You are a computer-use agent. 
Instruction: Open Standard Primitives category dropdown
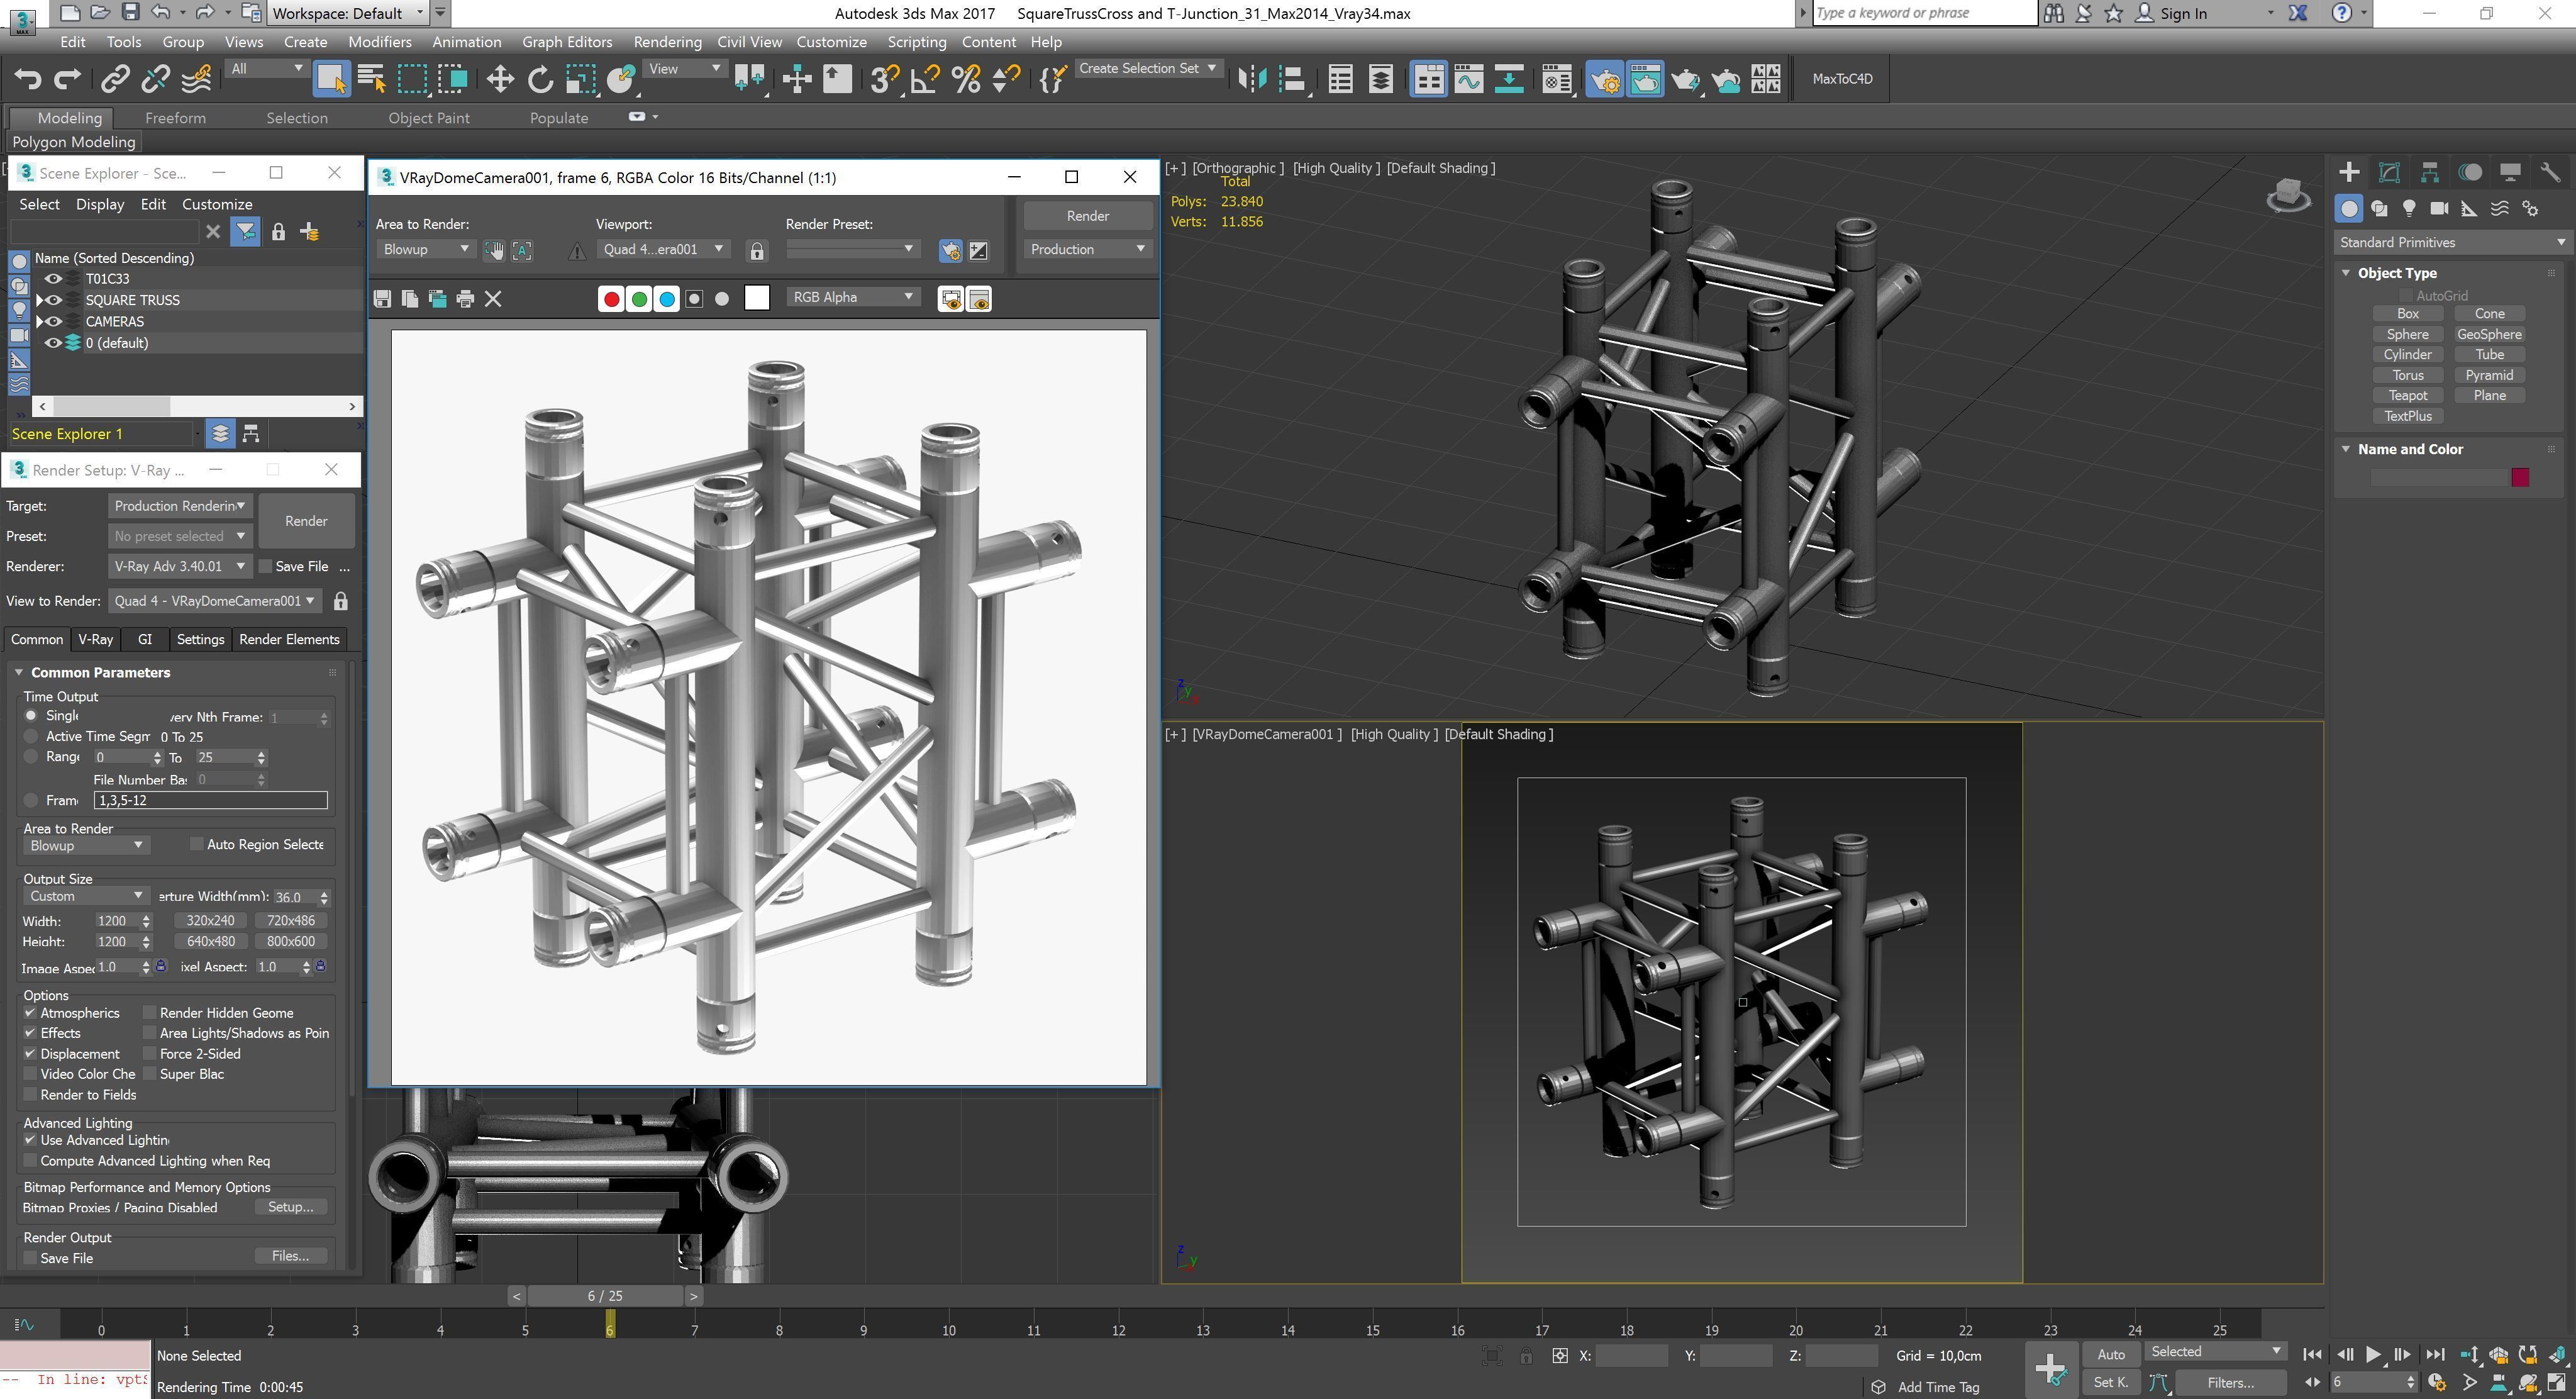[x=2452, y=242]
